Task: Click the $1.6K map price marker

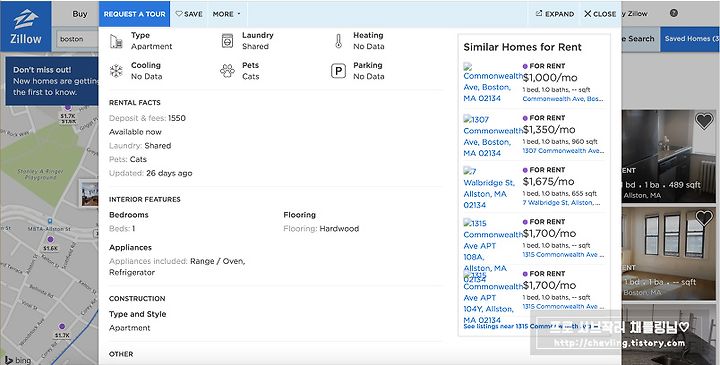Action: tap(51, 244)
